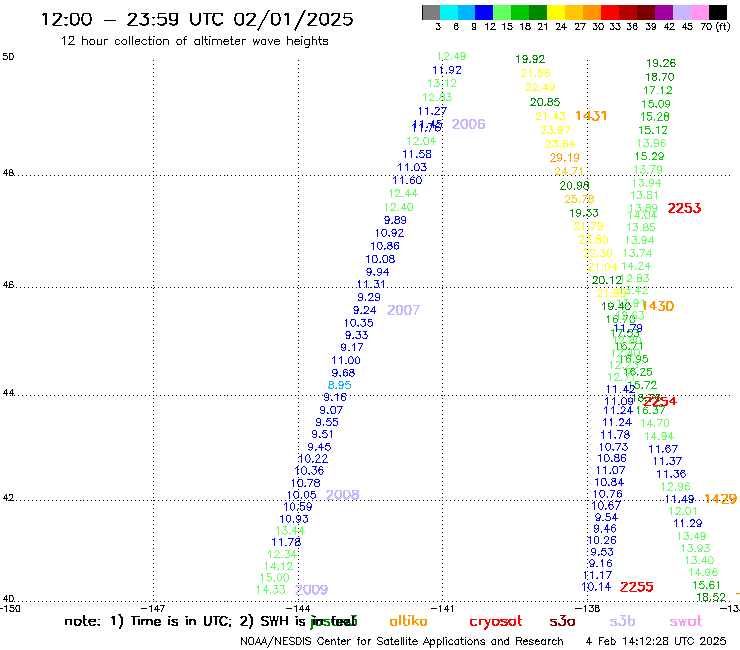This screenshot has height=650, width=740.
Task: Click the gray 3 ft legend swatch
Action: [431, 12]
